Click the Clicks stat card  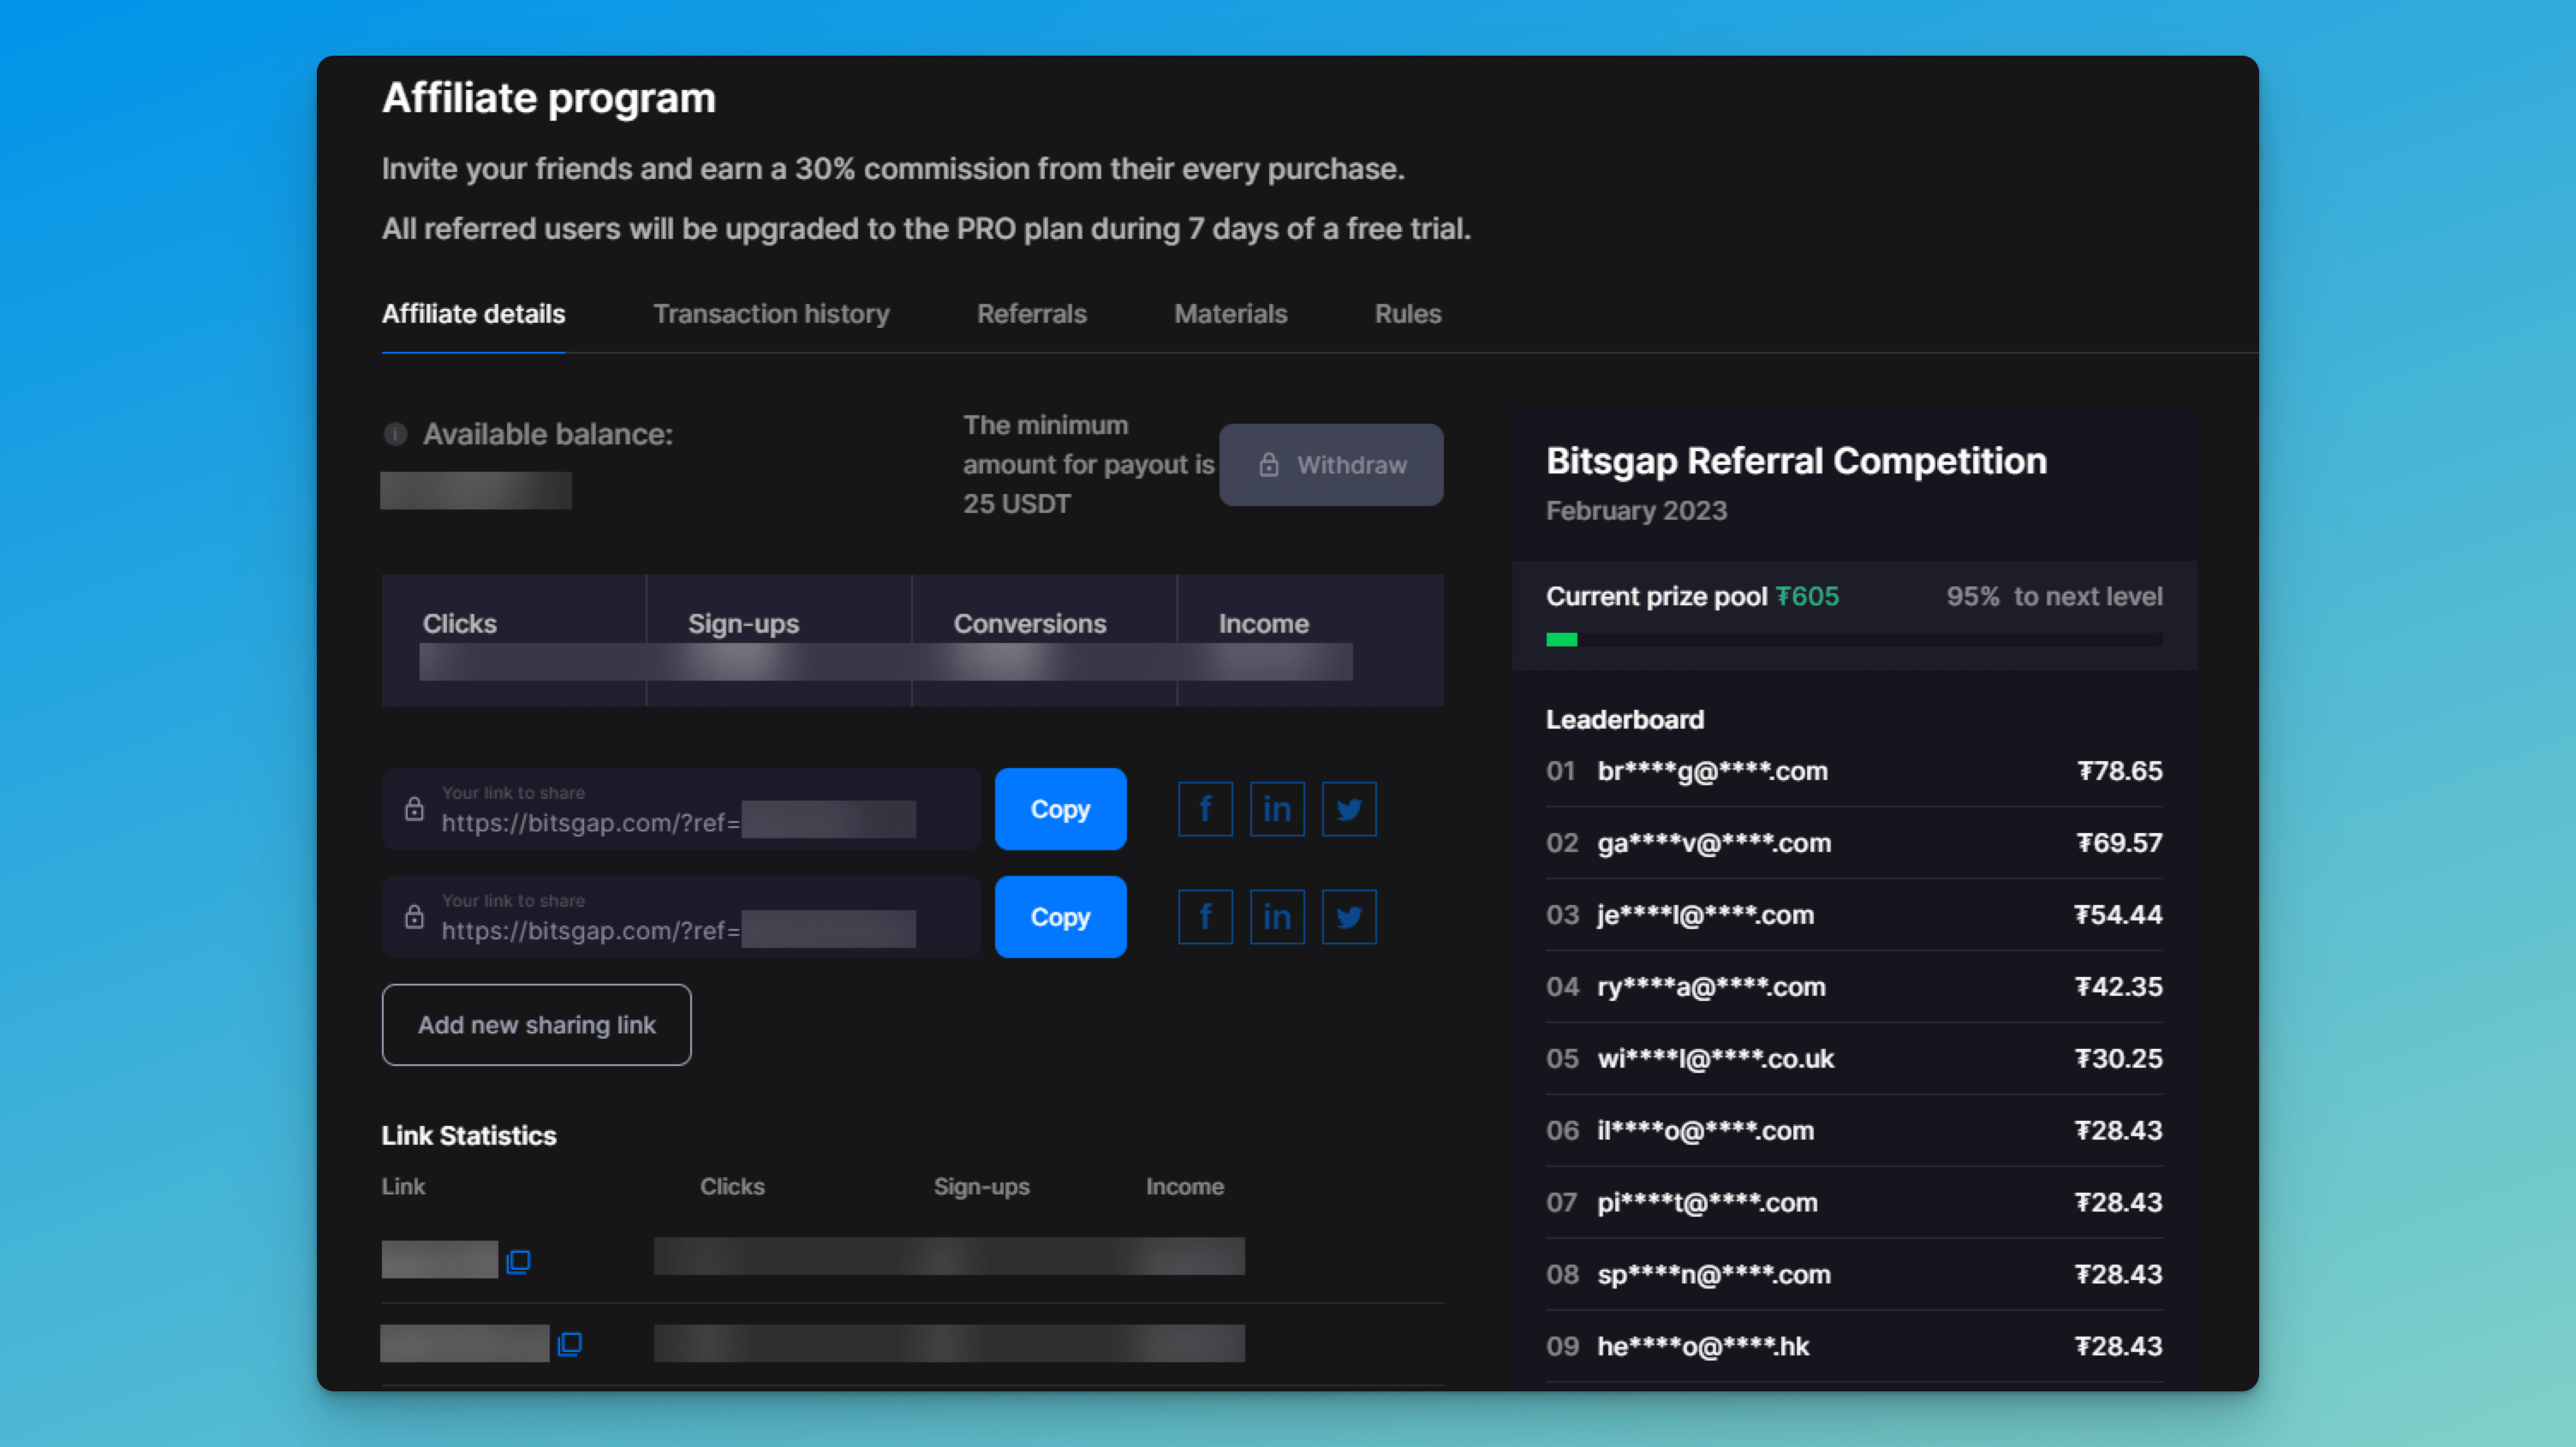coord(514,640)
